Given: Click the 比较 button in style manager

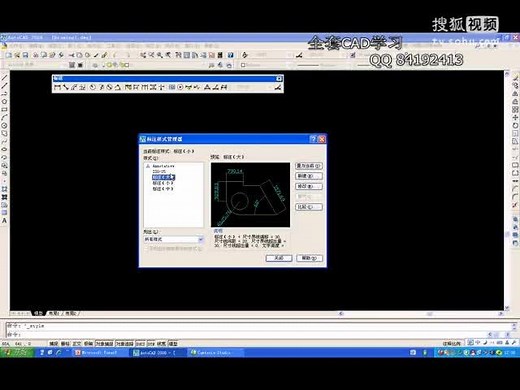Looking at the screenshot, I should point(309,207).
